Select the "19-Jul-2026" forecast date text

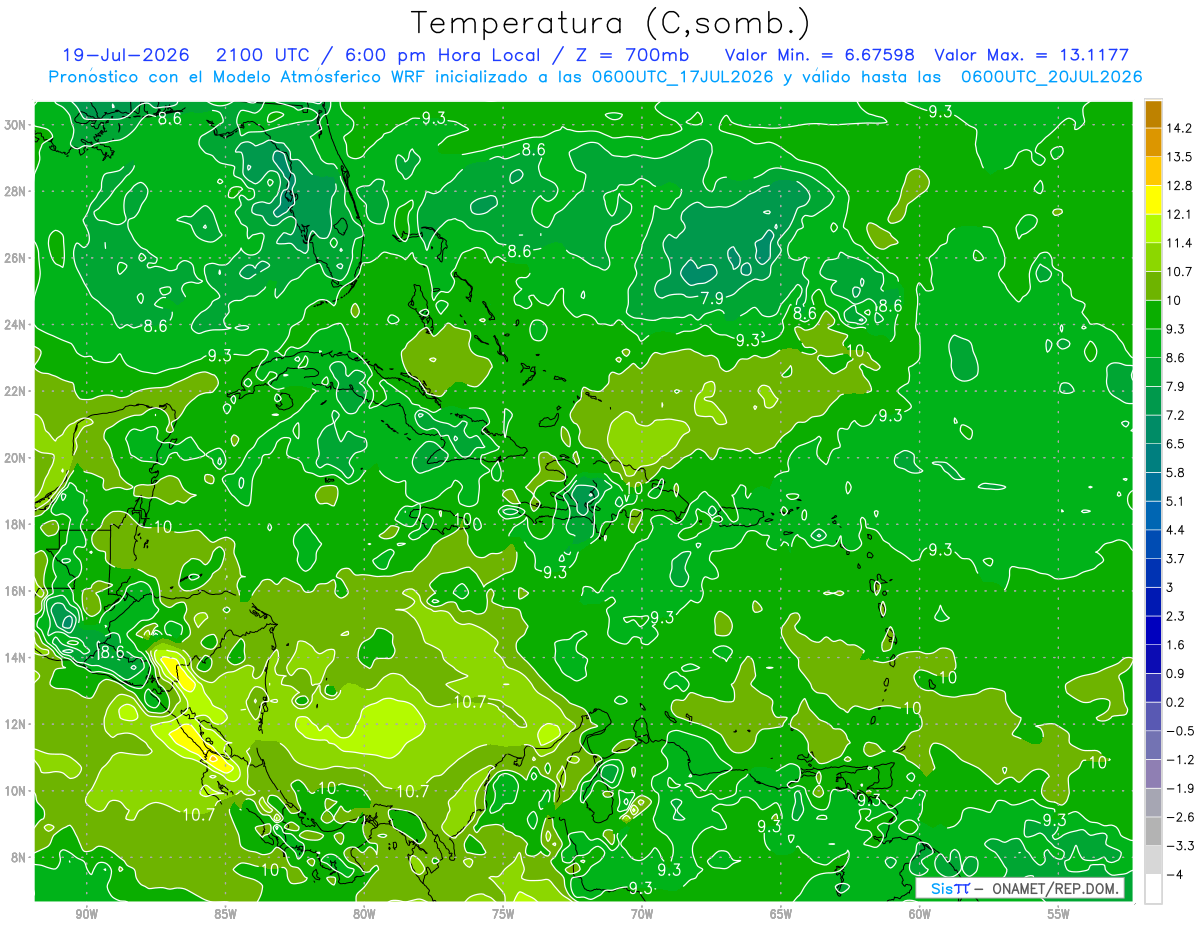[x=125, y=55]
